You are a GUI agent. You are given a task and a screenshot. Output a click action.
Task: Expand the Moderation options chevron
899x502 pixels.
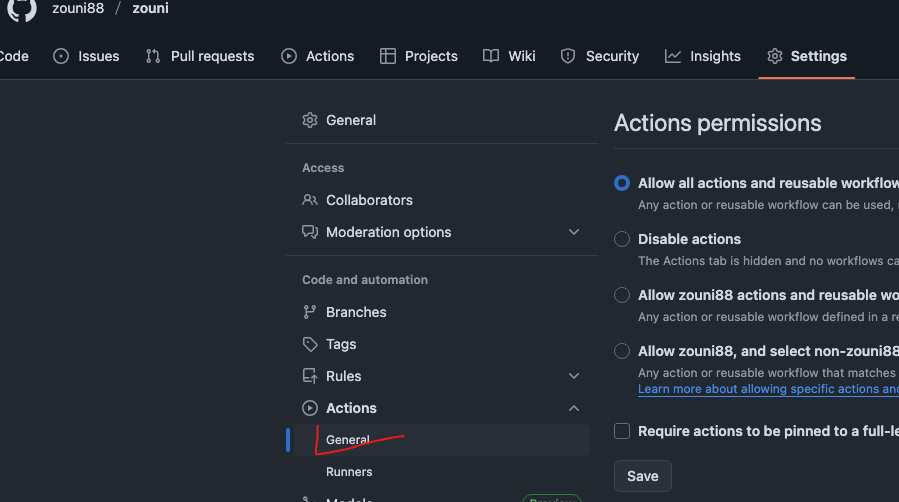[574, 232]
